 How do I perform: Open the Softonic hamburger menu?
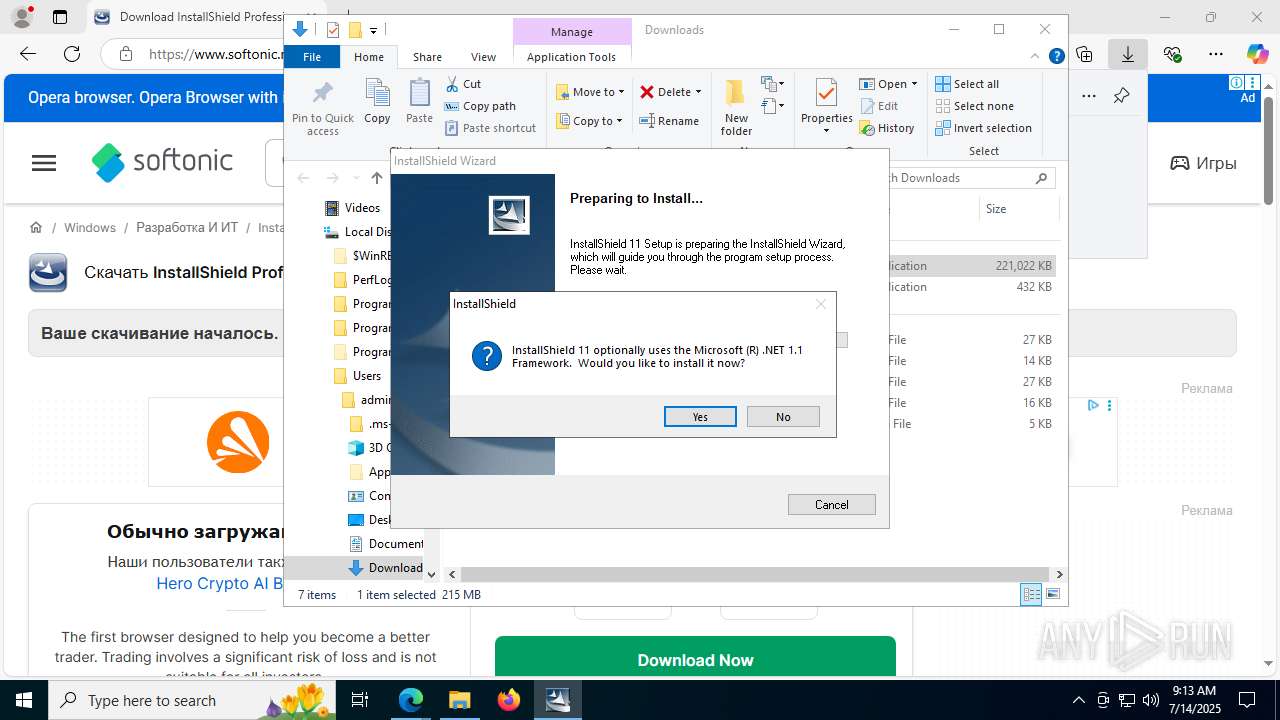(44, 163)
